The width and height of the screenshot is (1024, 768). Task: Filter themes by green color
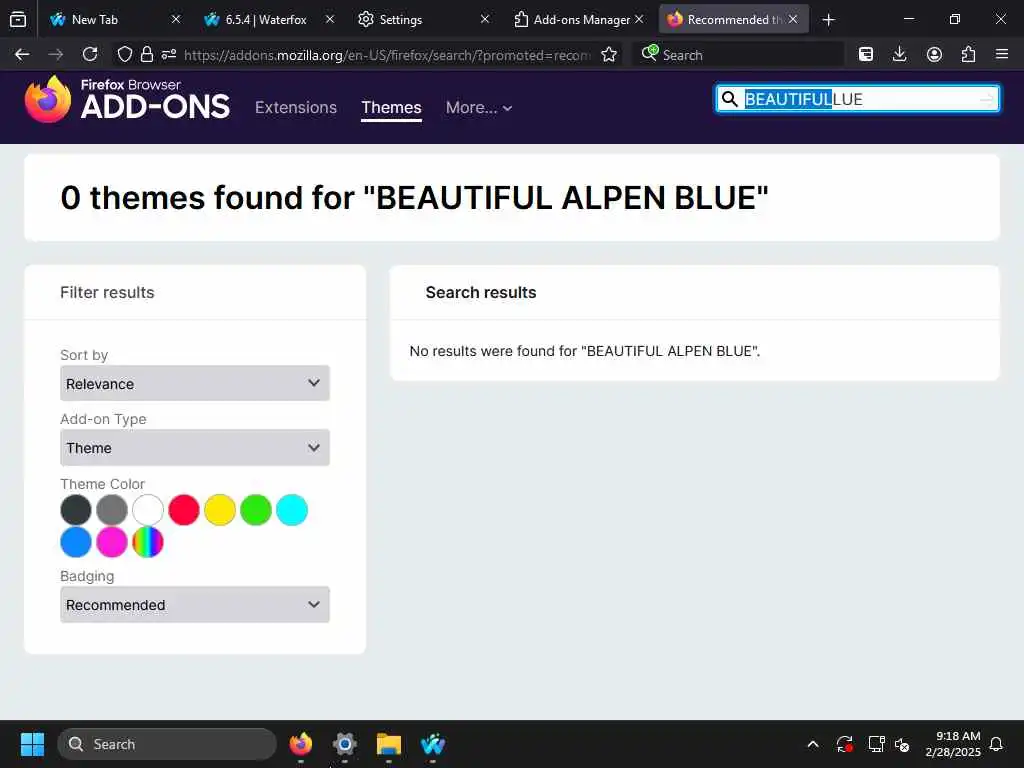(255, 509)
